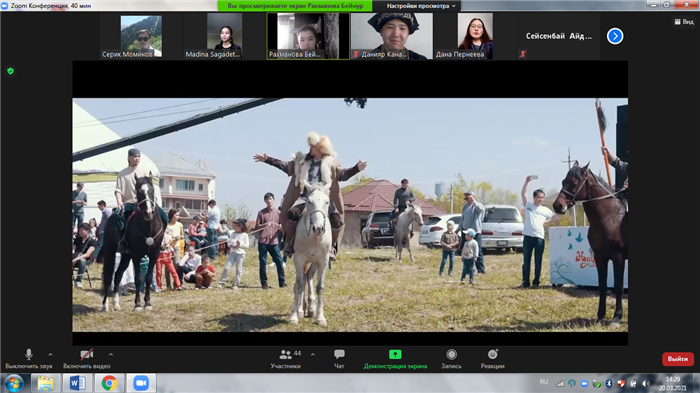Open the taskbar clock showing 14:29
This screenshot has height=393, width=700.
(x=672, y=383)
